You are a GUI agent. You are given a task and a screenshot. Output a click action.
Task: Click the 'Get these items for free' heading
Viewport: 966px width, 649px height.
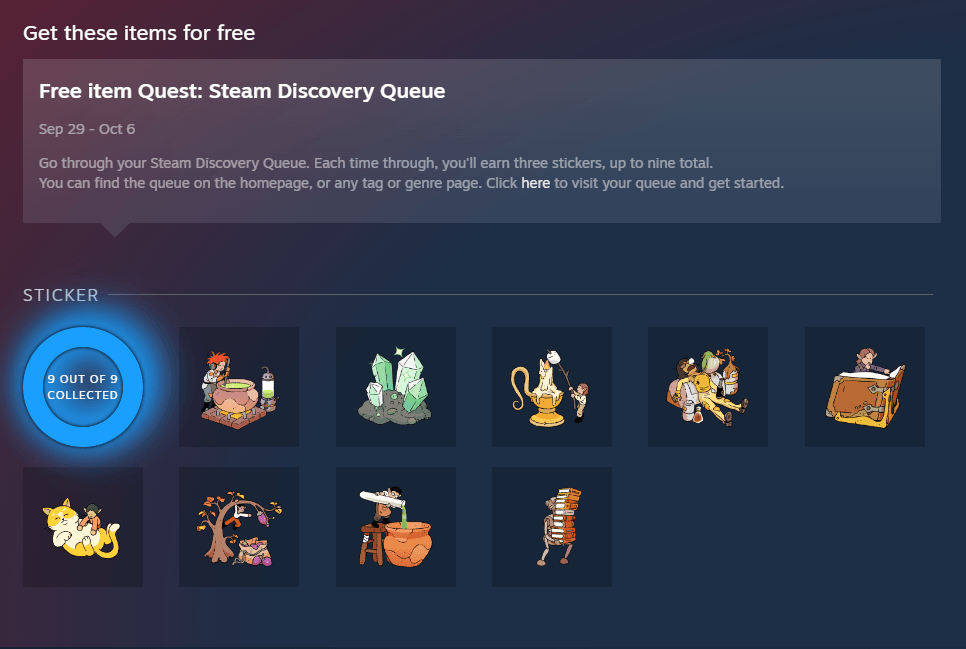pyautogui.click(x=139, y=33)
